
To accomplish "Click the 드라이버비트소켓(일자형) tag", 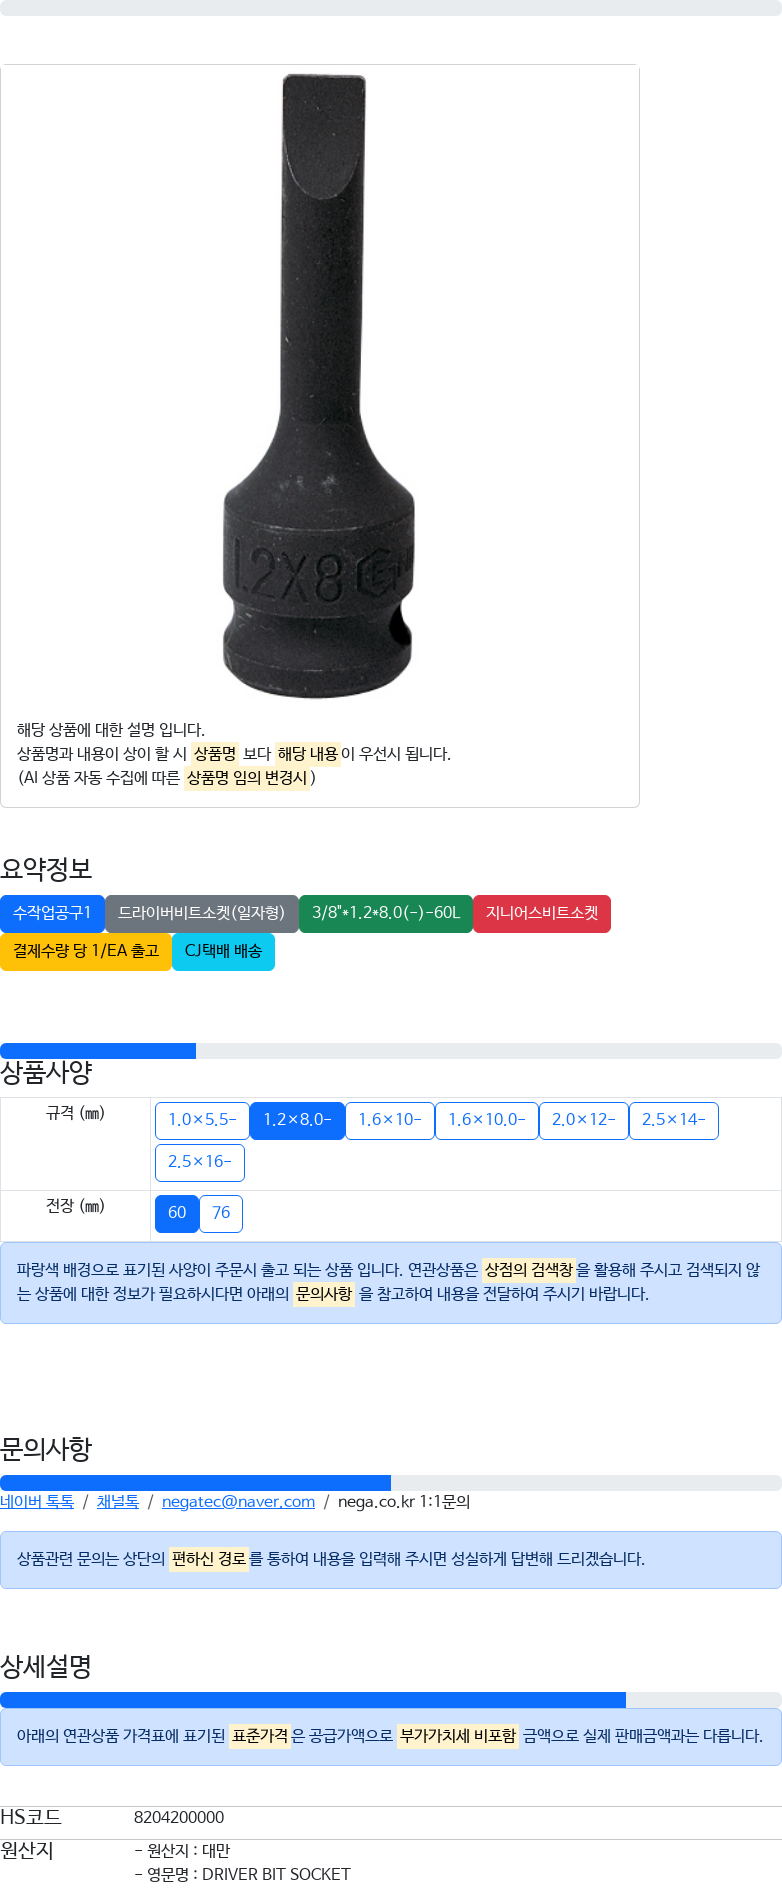I will tap(202, 913).
